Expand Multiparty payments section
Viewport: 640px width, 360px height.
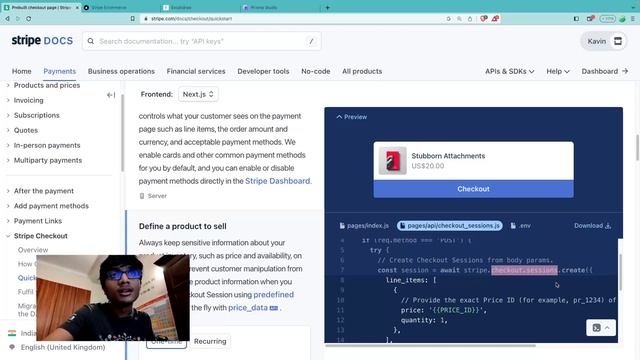coord(8,160)
